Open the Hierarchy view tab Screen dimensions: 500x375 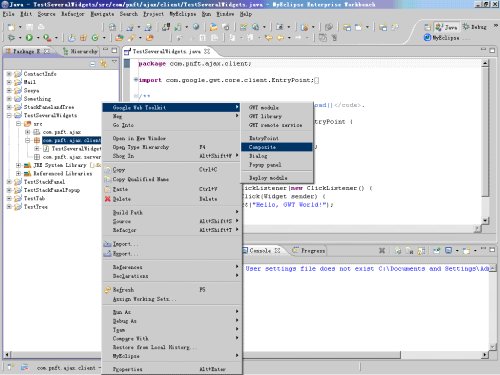pyautogui.click(x=81, y=51)
